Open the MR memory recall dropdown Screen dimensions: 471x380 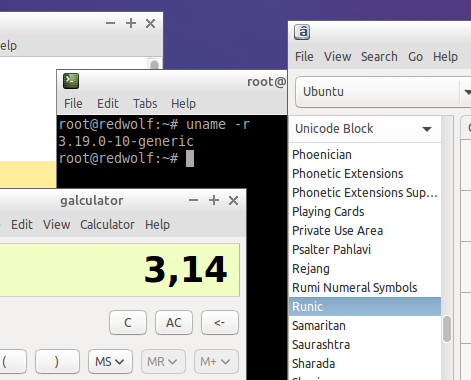pos(163,361)
